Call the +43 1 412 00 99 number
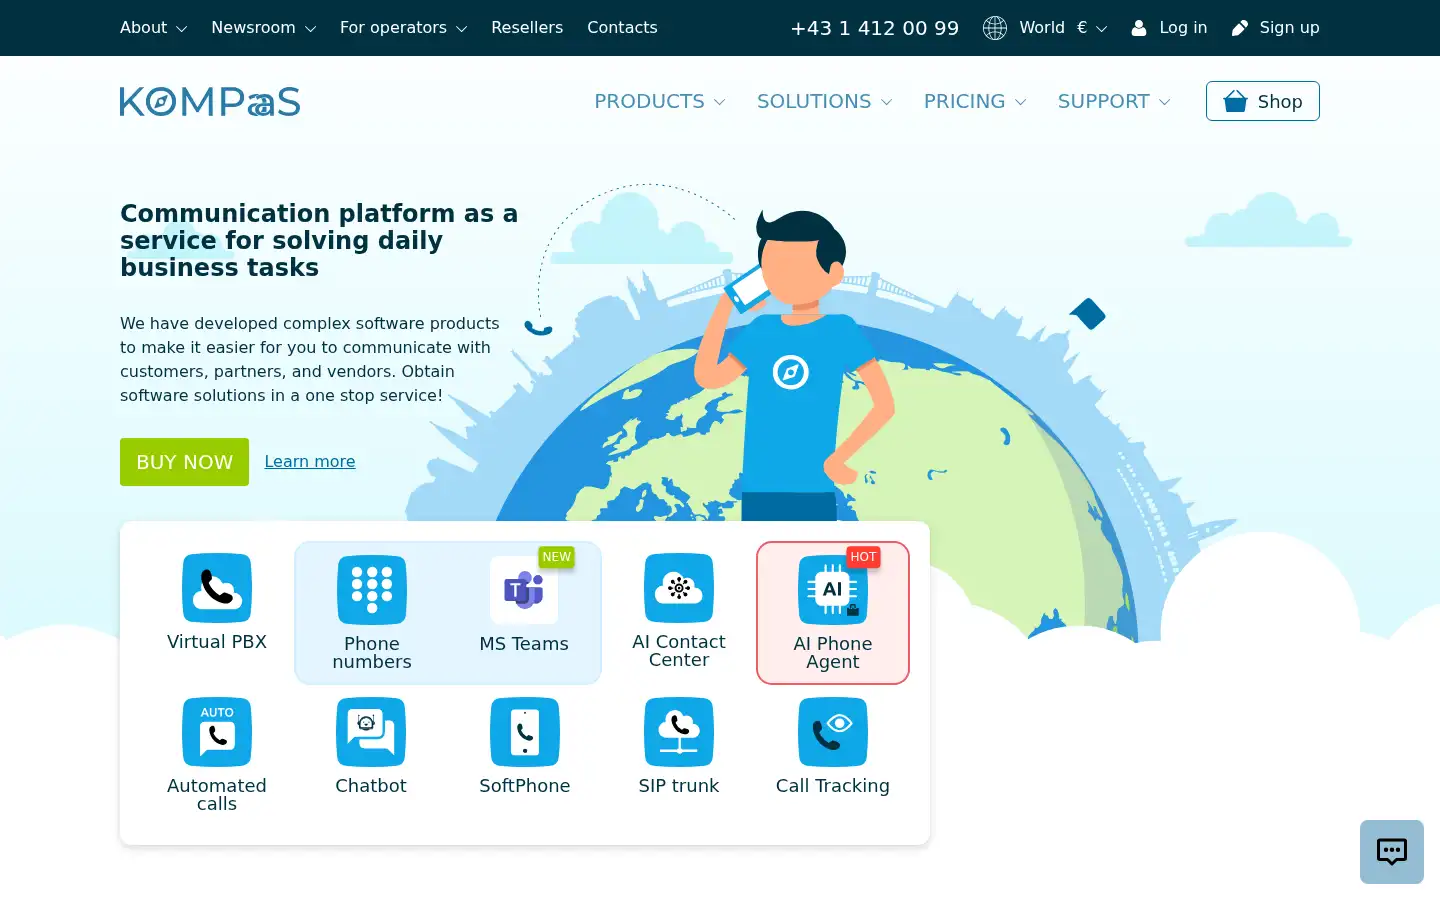1440x900 pixels. (x=875, y=28)
